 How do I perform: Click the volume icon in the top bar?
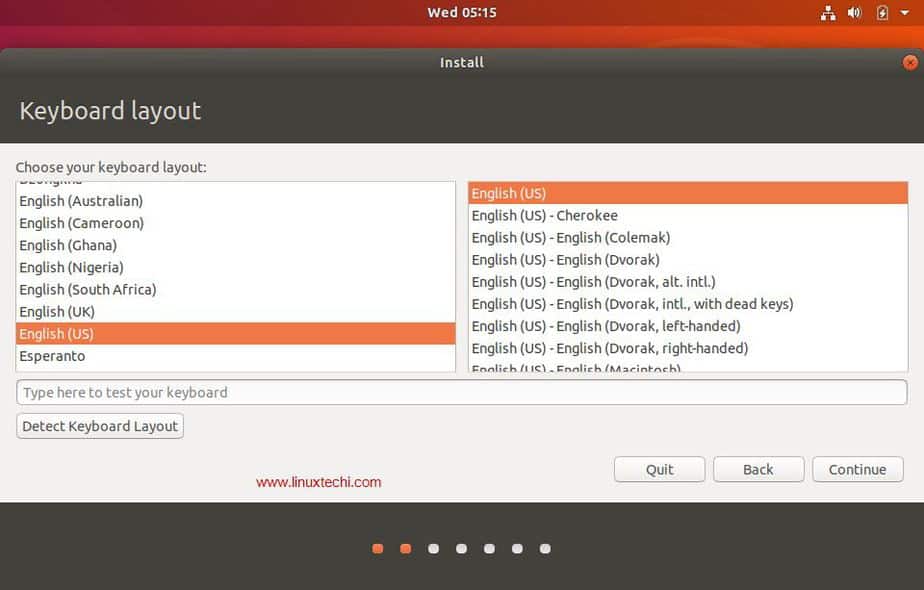[853, 13]
